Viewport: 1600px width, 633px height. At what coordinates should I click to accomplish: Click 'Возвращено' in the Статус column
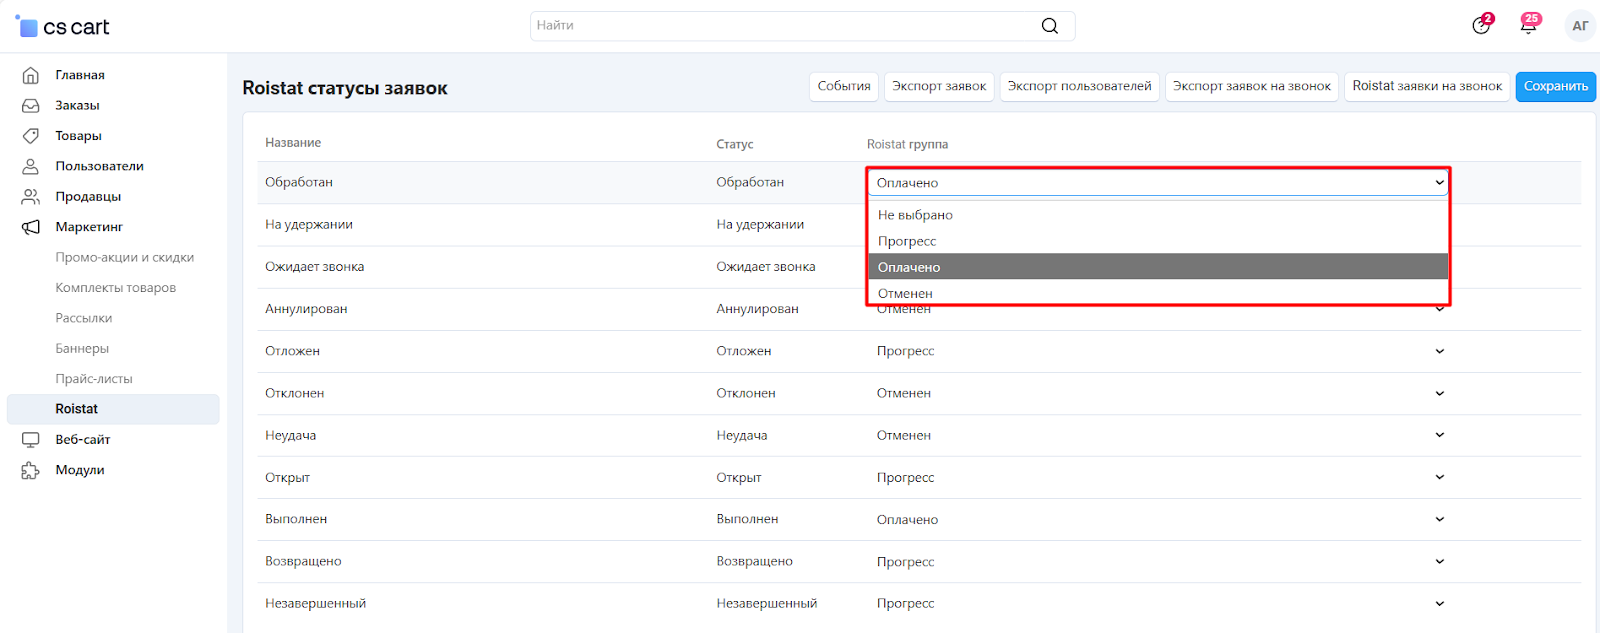tap(755, 561)
